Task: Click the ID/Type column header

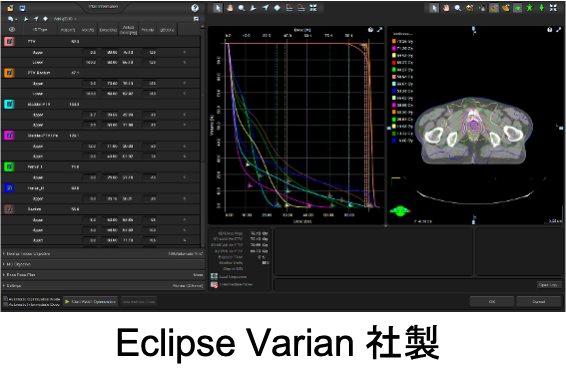Action: coord(40,30)
